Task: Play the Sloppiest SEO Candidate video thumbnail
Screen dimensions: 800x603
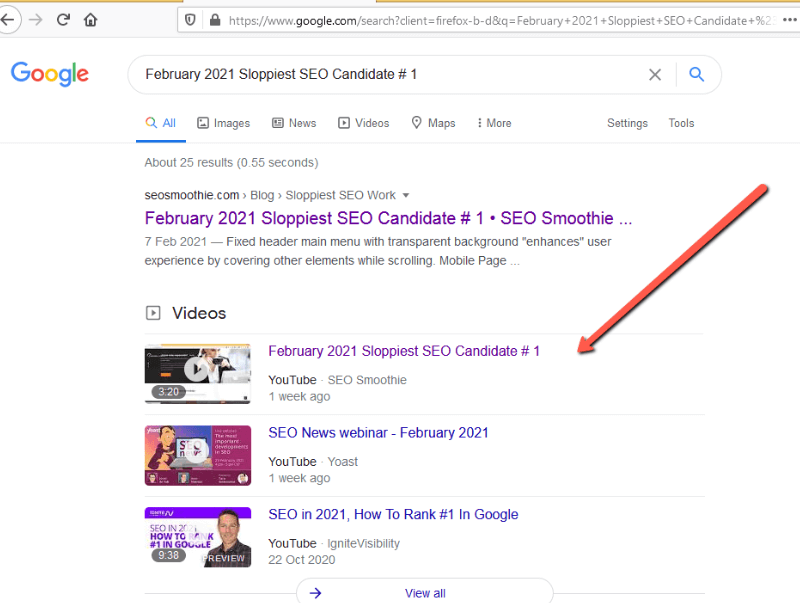Action: [197, 373]
